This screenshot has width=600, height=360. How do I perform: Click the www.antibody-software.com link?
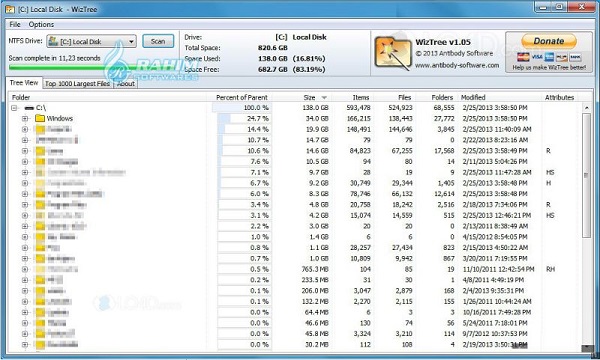coord(457,65)
